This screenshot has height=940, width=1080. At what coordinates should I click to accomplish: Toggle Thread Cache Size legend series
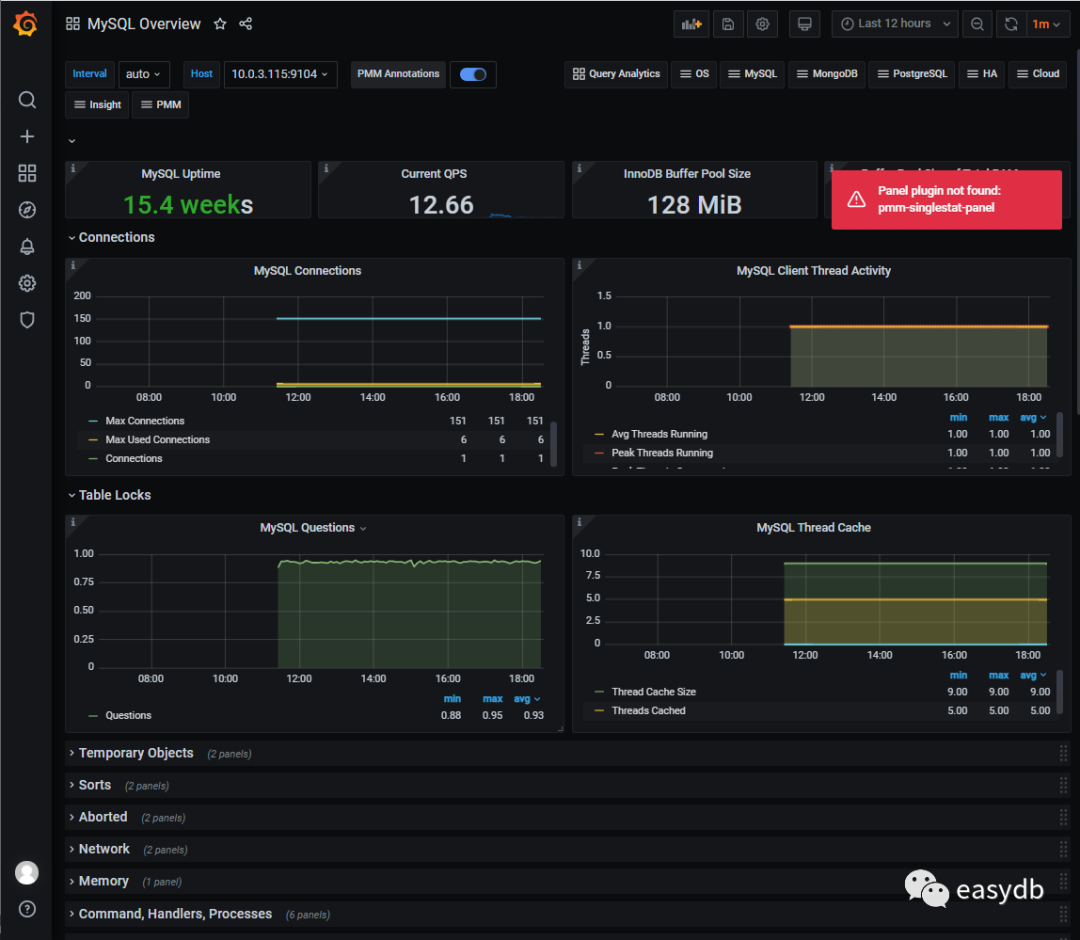pyautogui.click(x=653, y=692)
